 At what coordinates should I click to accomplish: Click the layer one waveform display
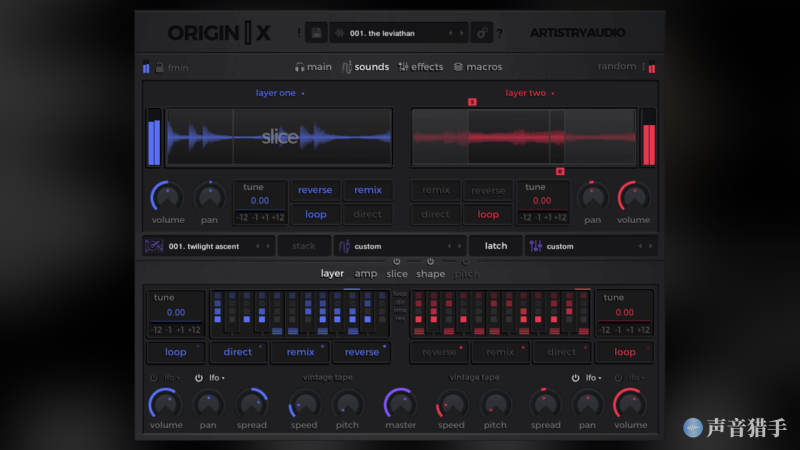point(280,137)
